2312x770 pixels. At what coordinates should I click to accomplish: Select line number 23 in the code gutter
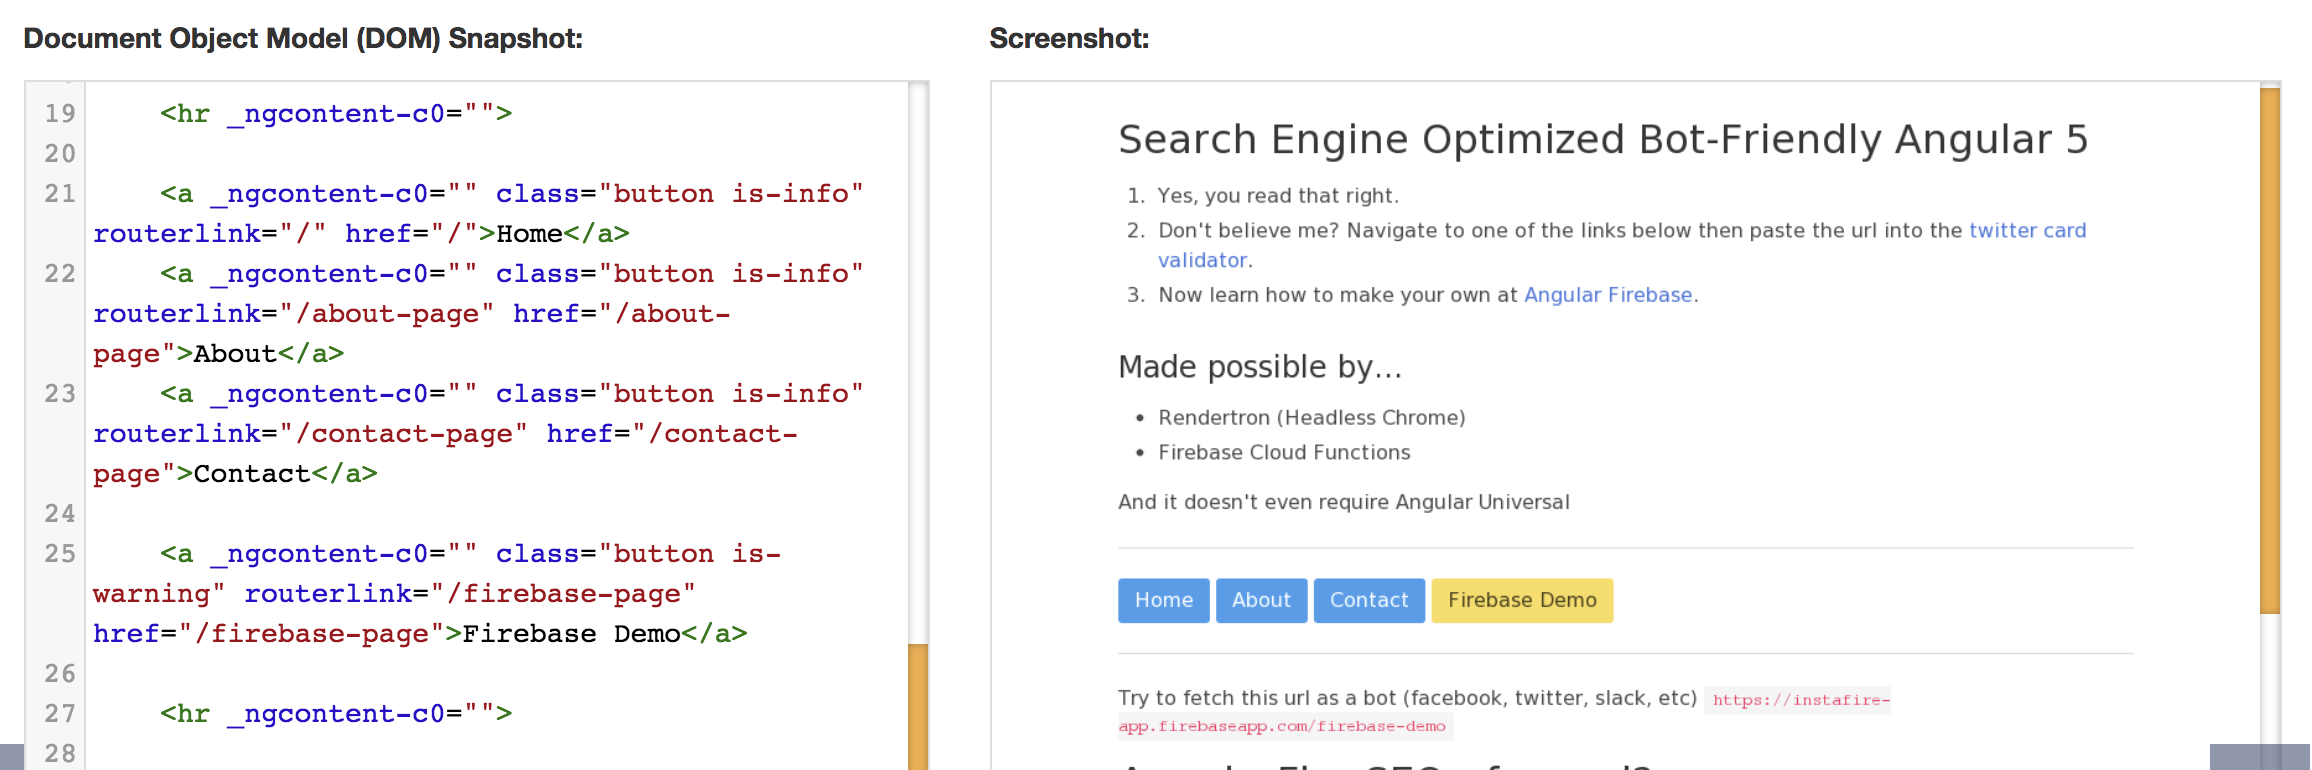tap(60, 394)
